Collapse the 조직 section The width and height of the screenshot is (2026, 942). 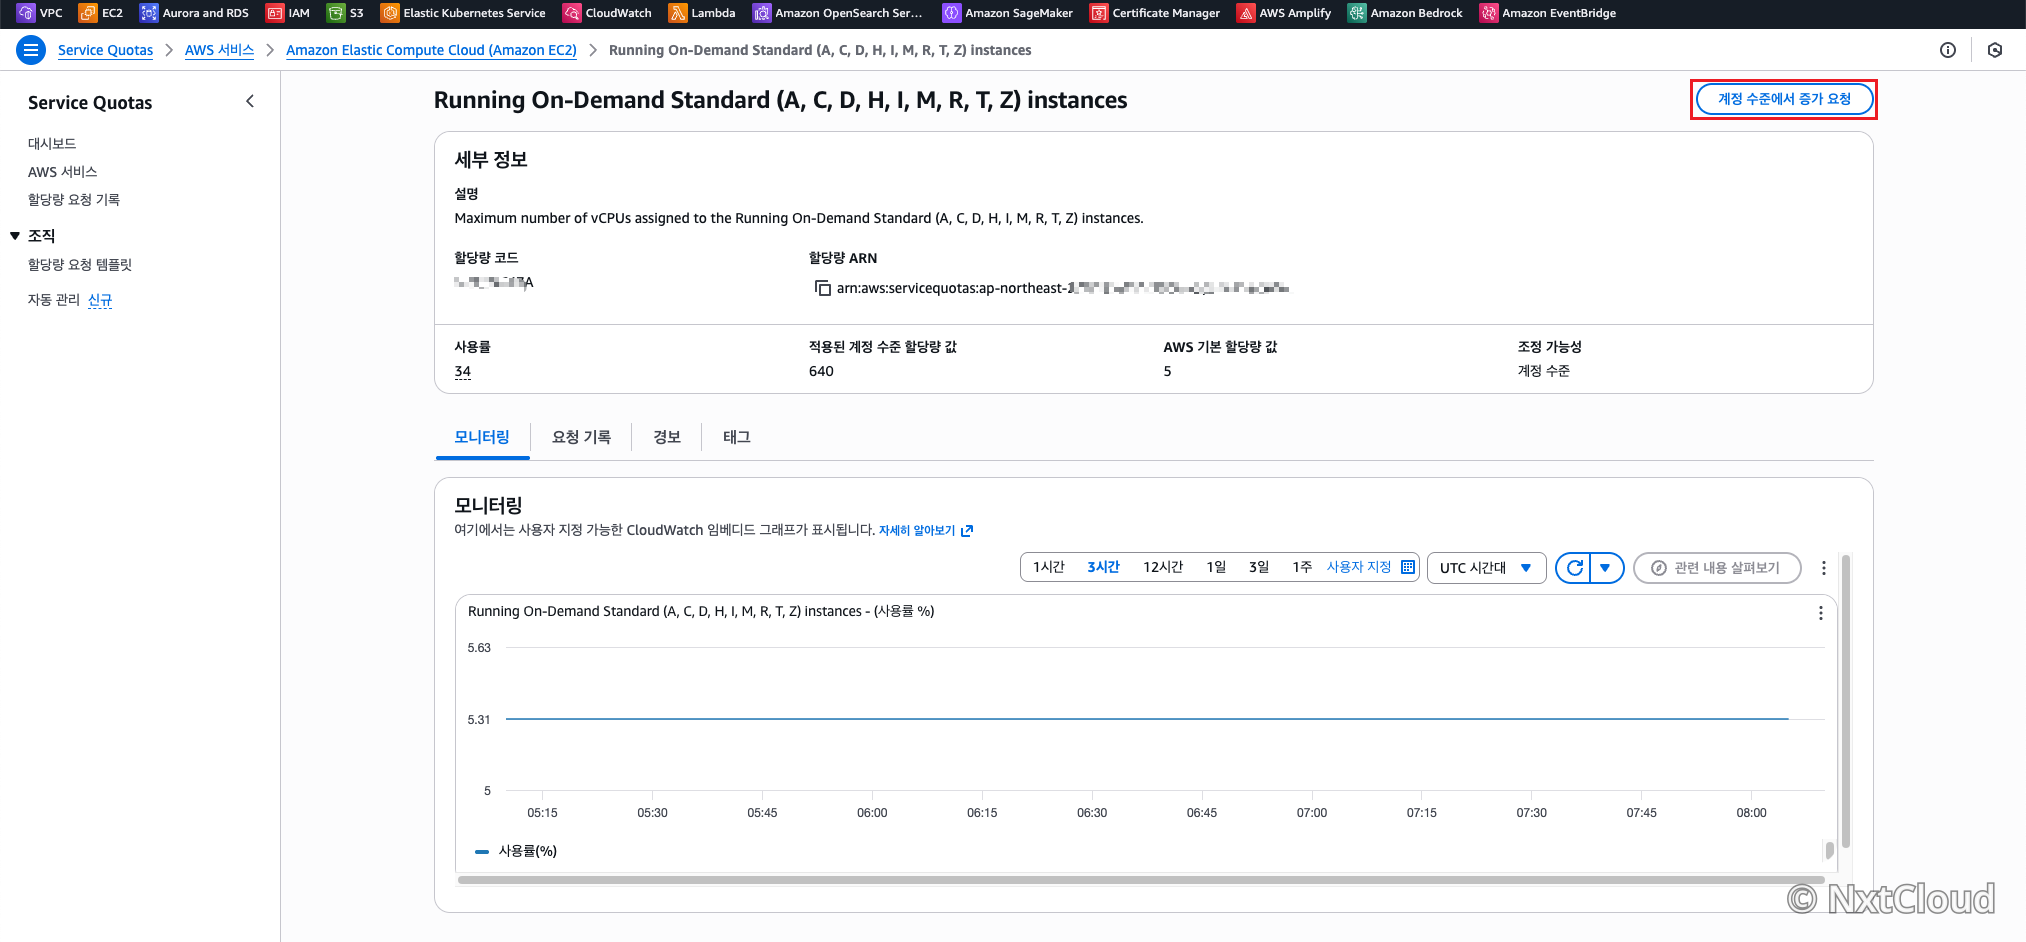pos(15,236)
